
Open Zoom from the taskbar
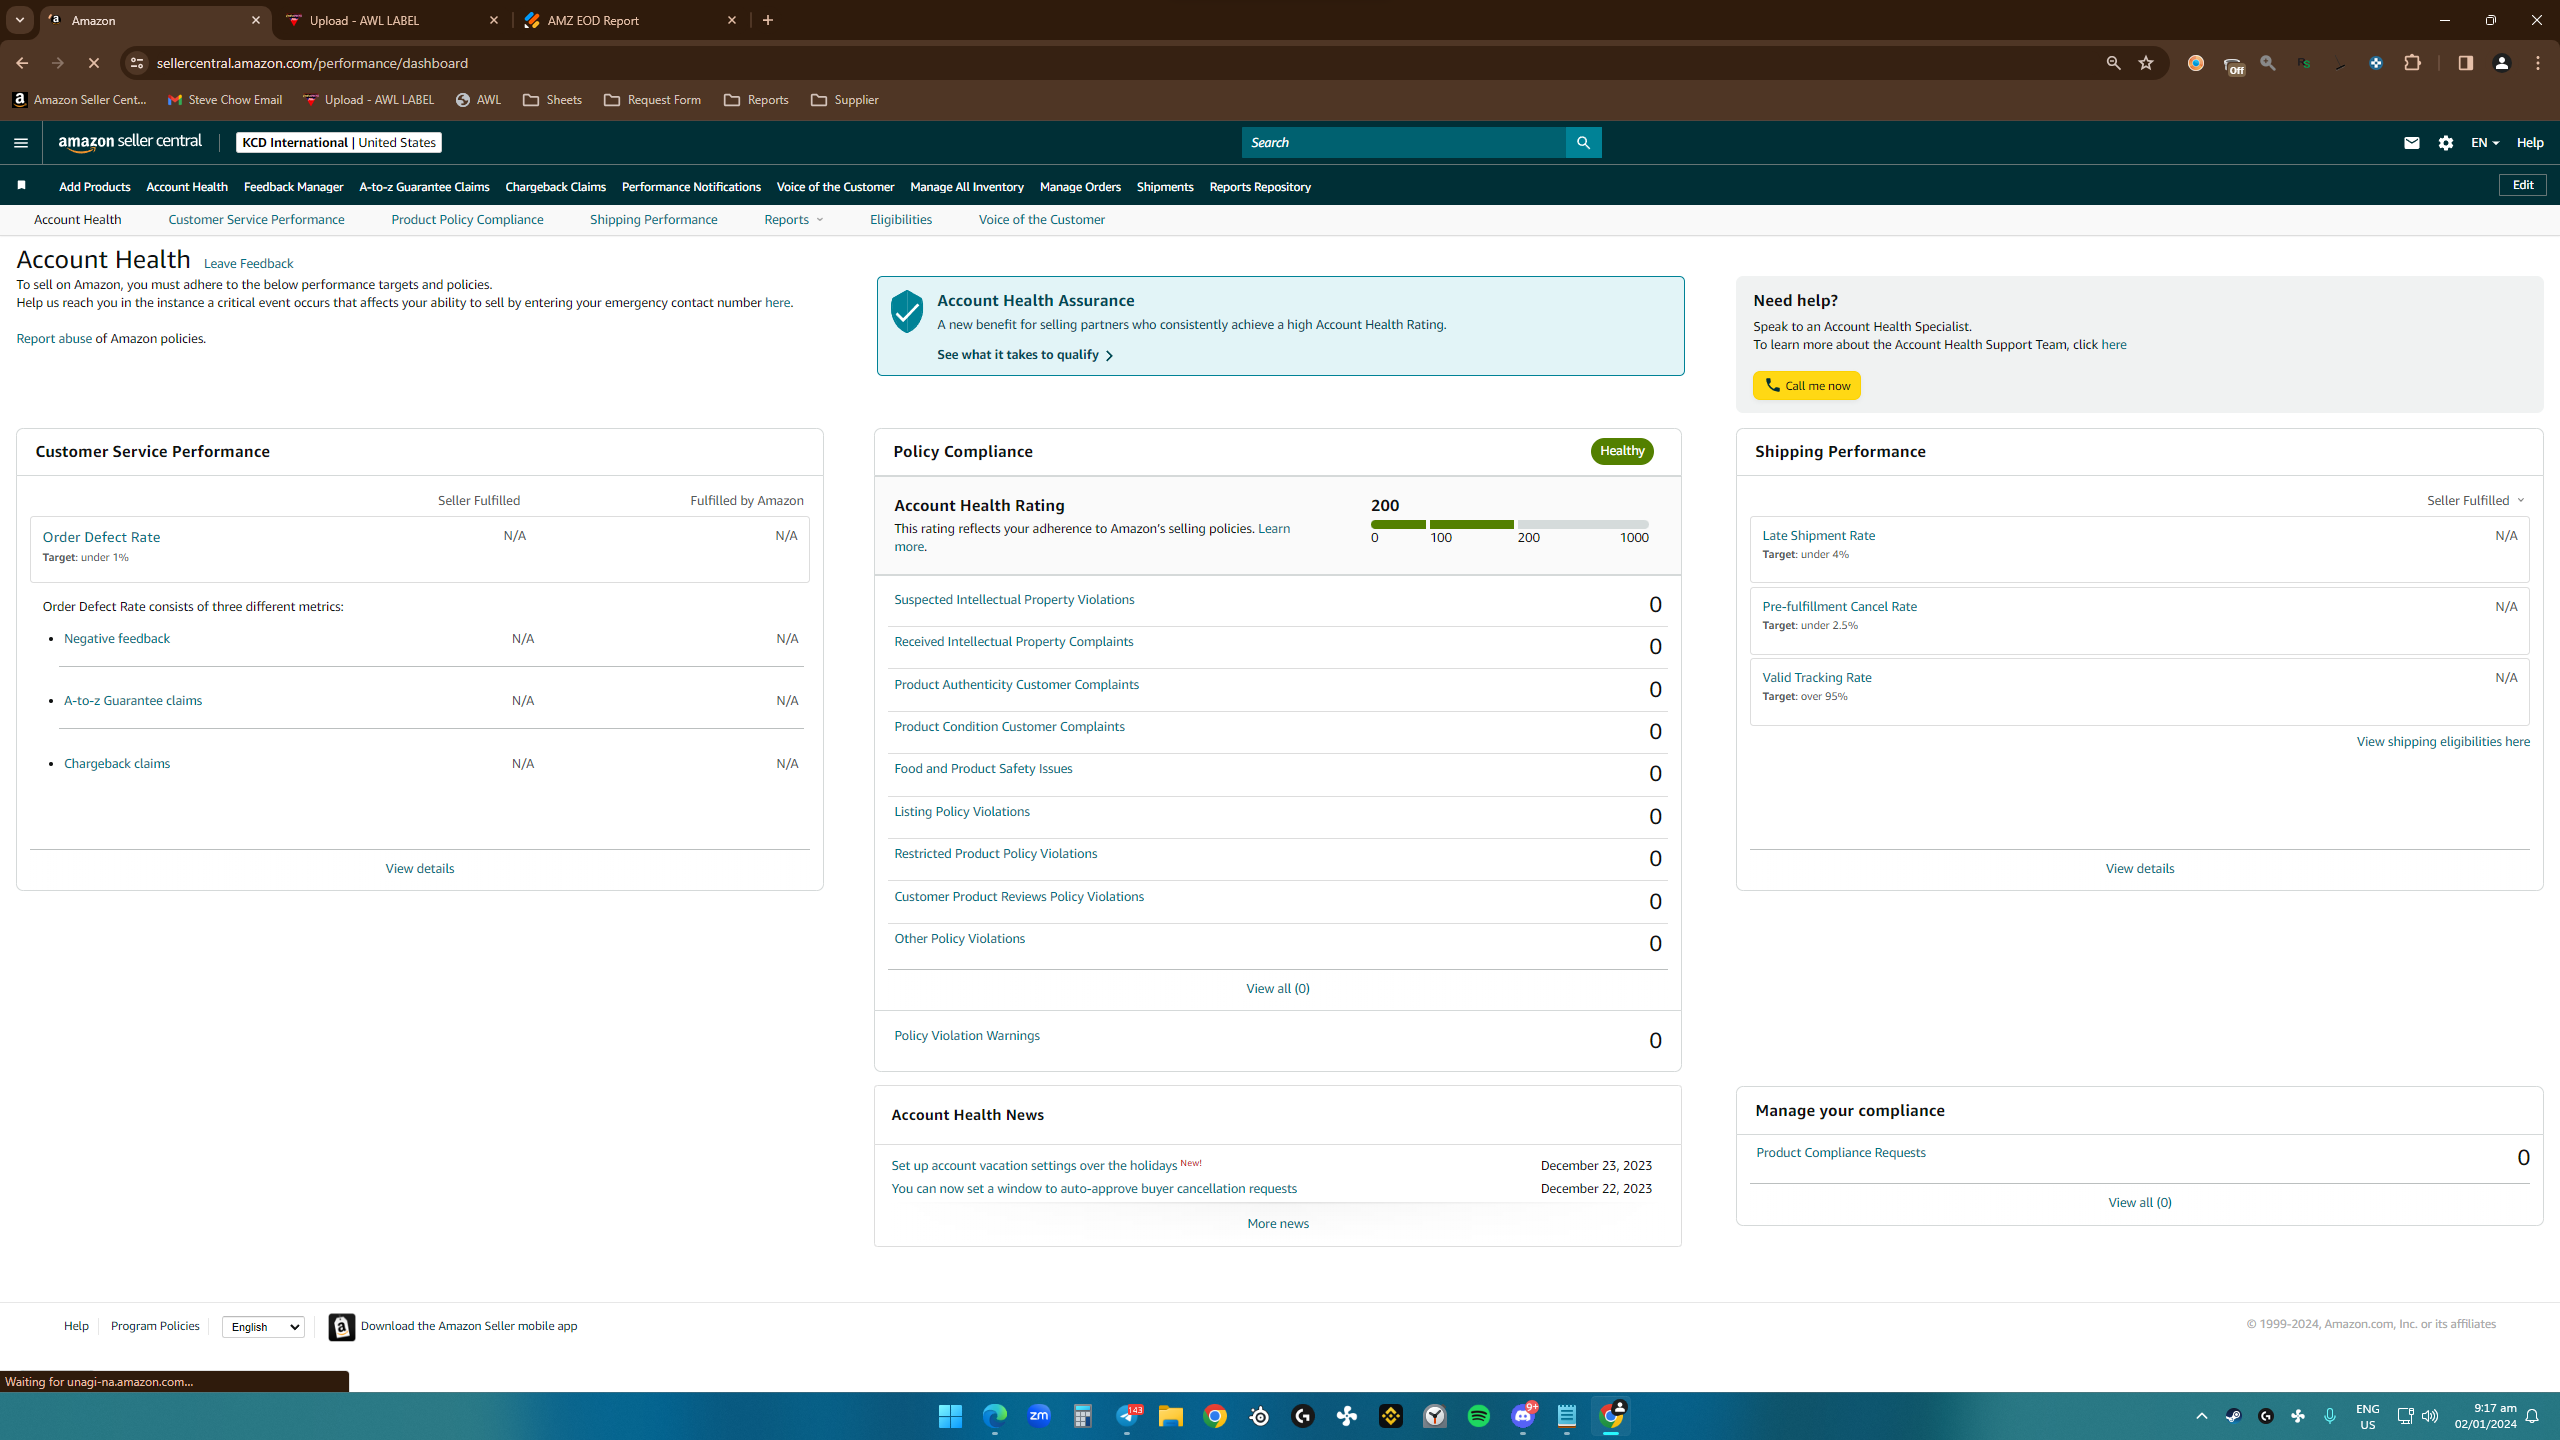[x=1039, y=1416]
